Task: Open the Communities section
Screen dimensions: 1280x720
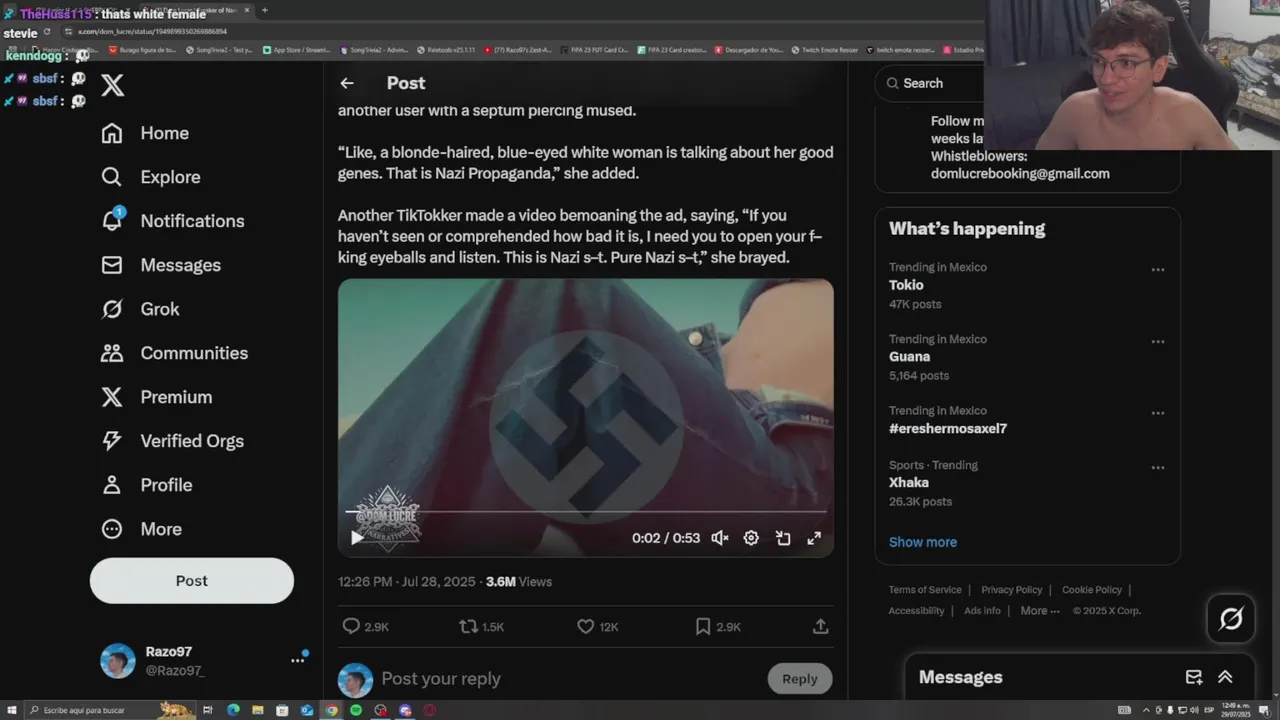Action: (x=175, y=353)
